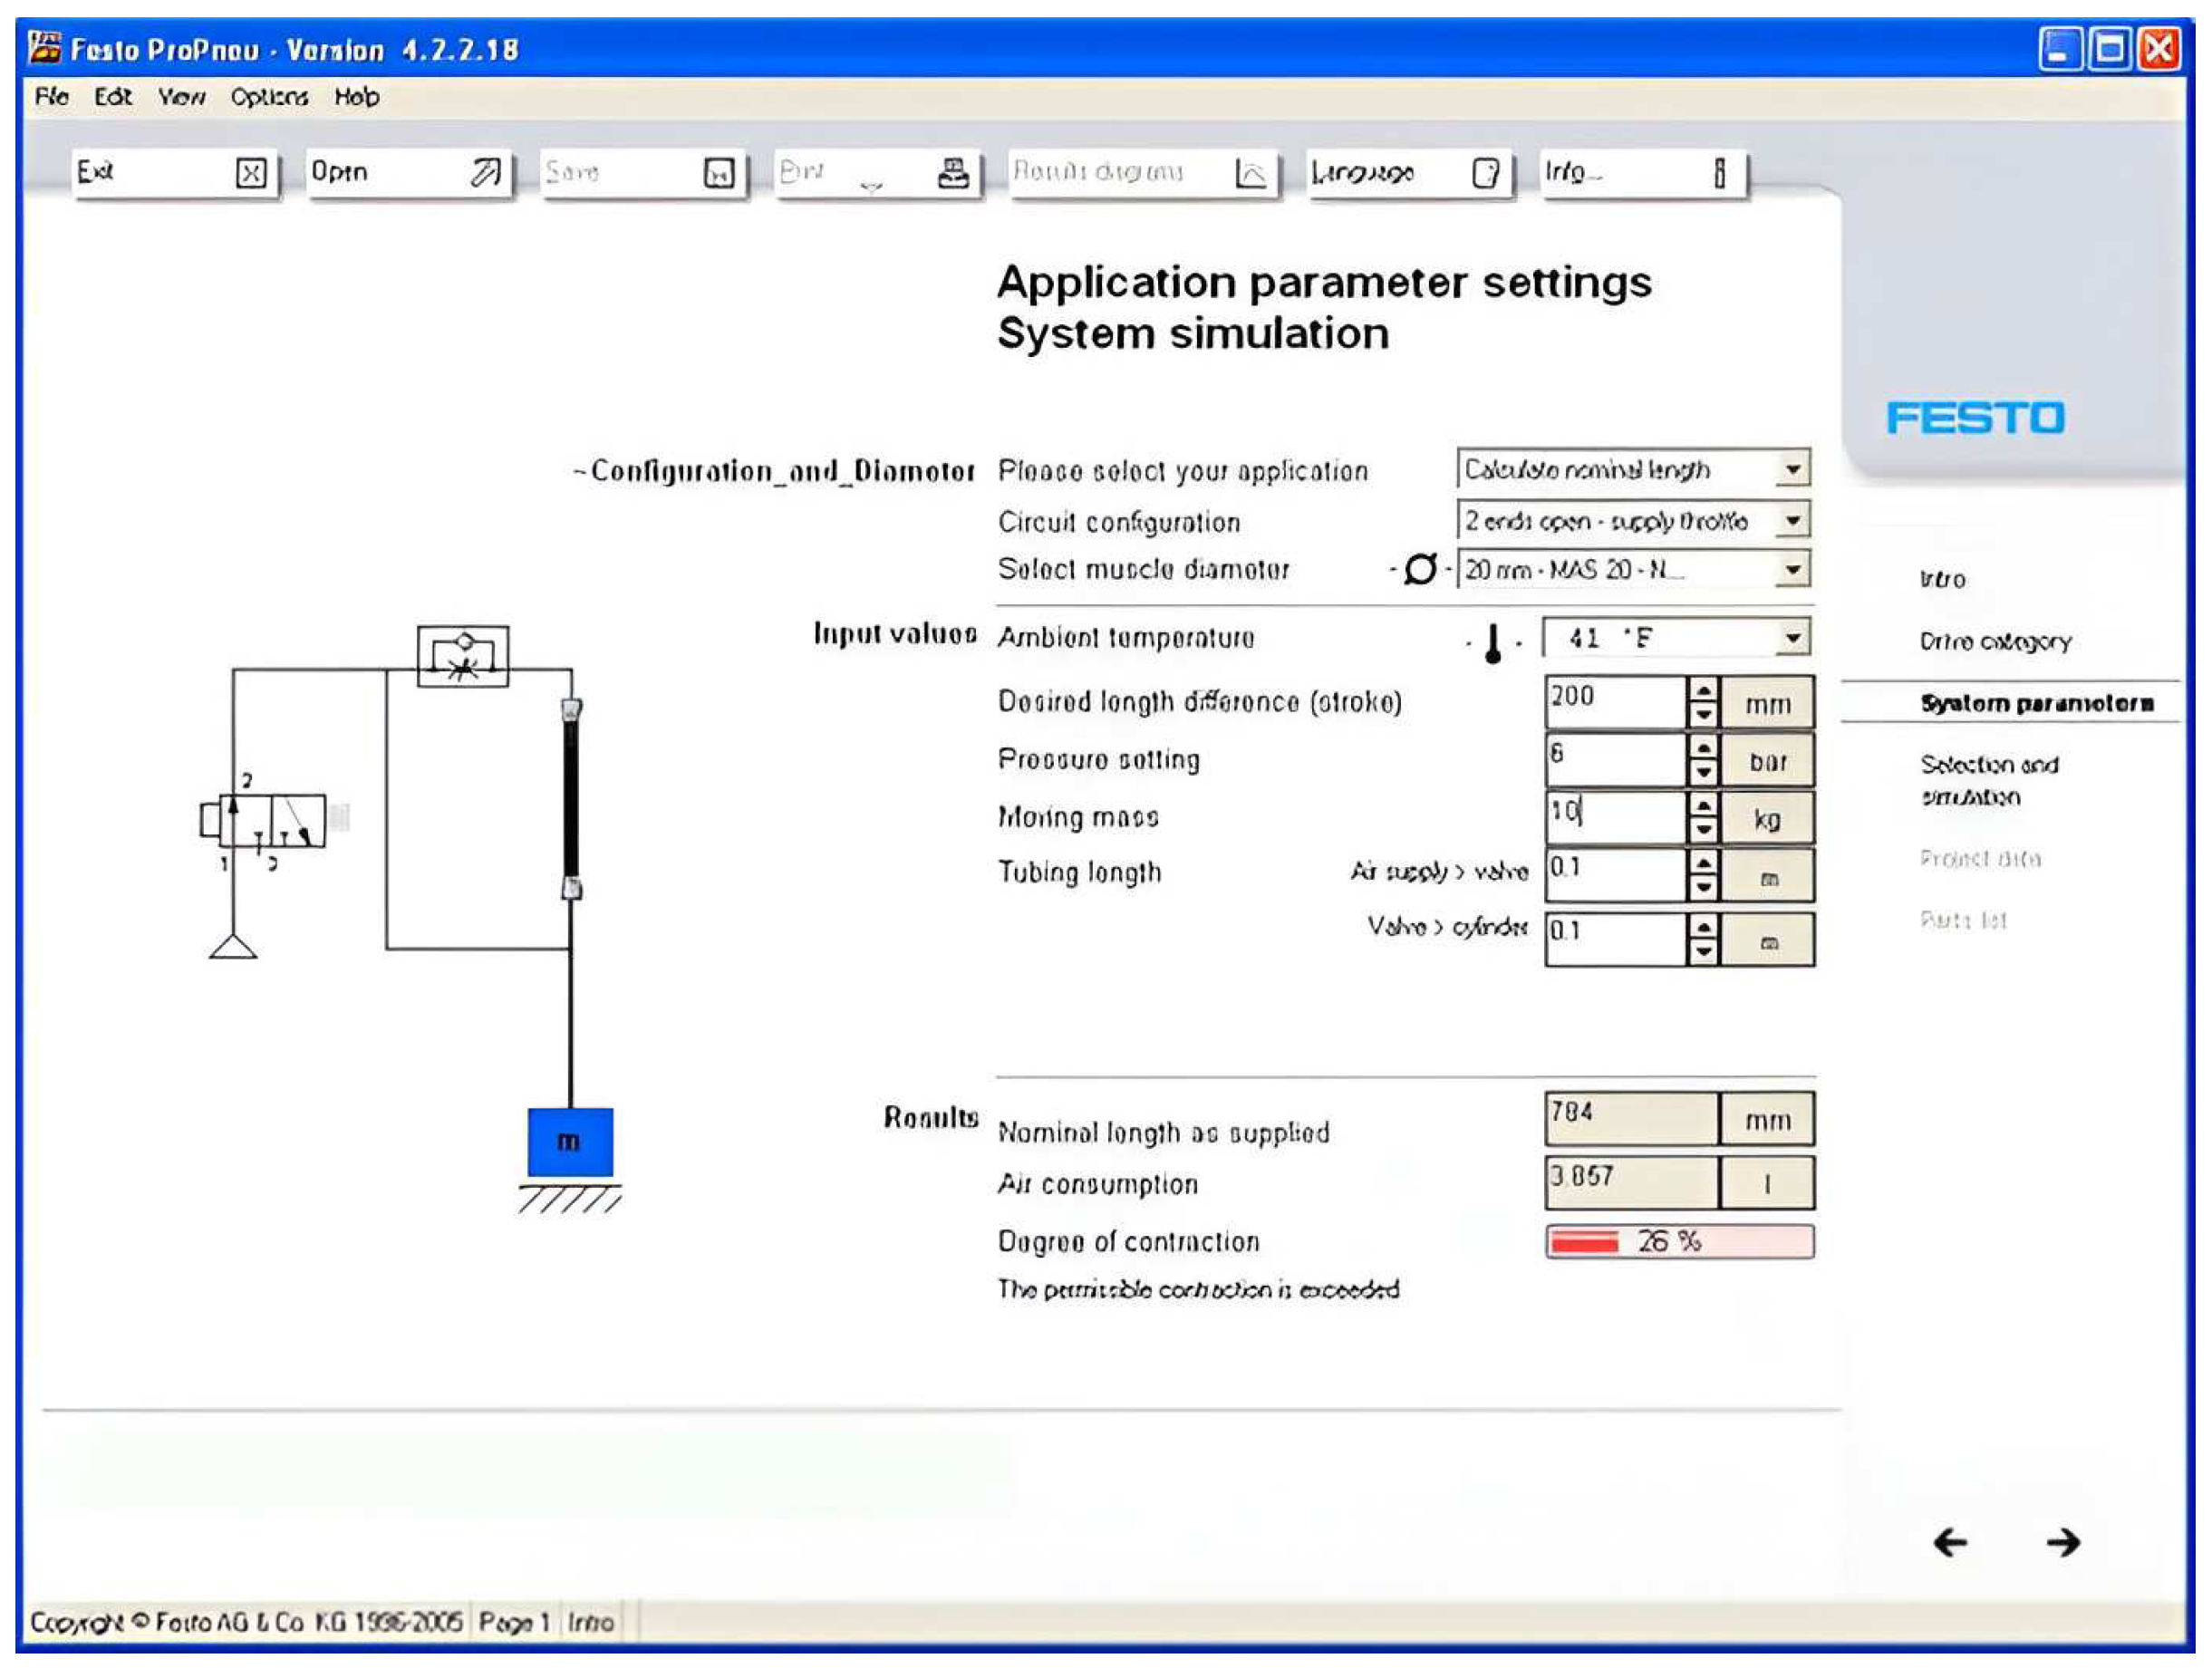This screenshot has width=2212, height=1668.
Task: Click the FESTO logo
Action: [1975, 418]
